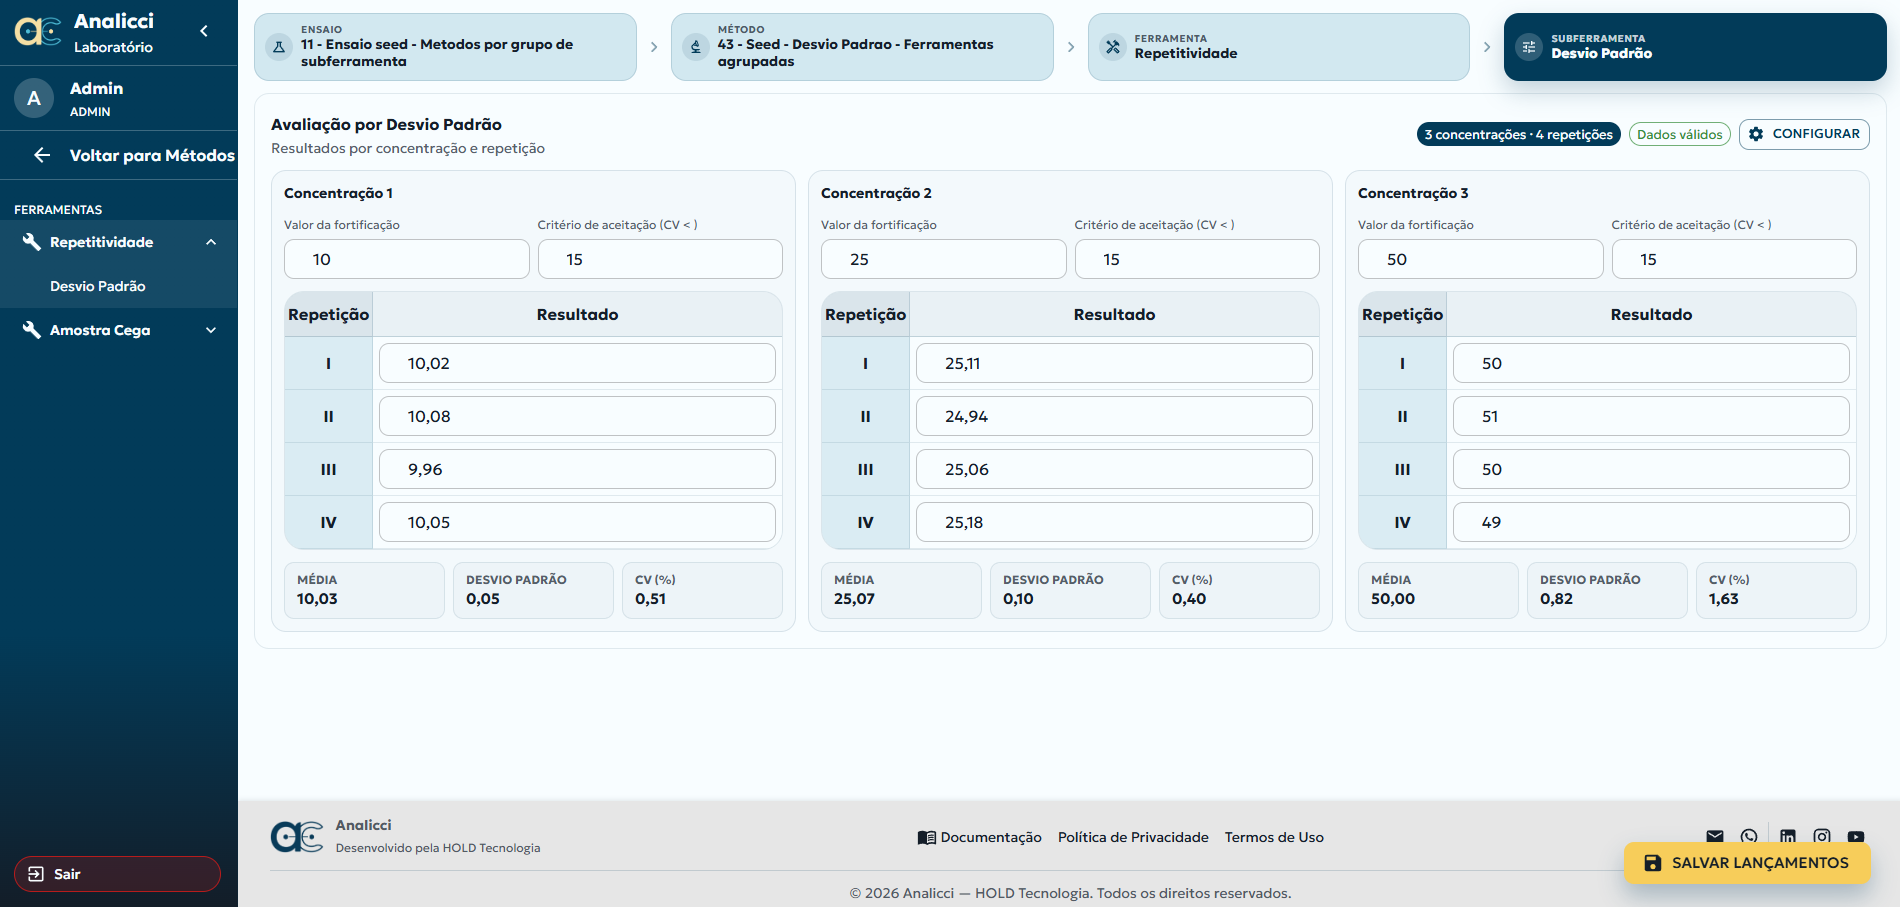This screenshot has height=907, width=1900.
Task: Click the 3 concentrações · 4 repetições badge
Action: pyautogui.click(x=1518, y=134)
